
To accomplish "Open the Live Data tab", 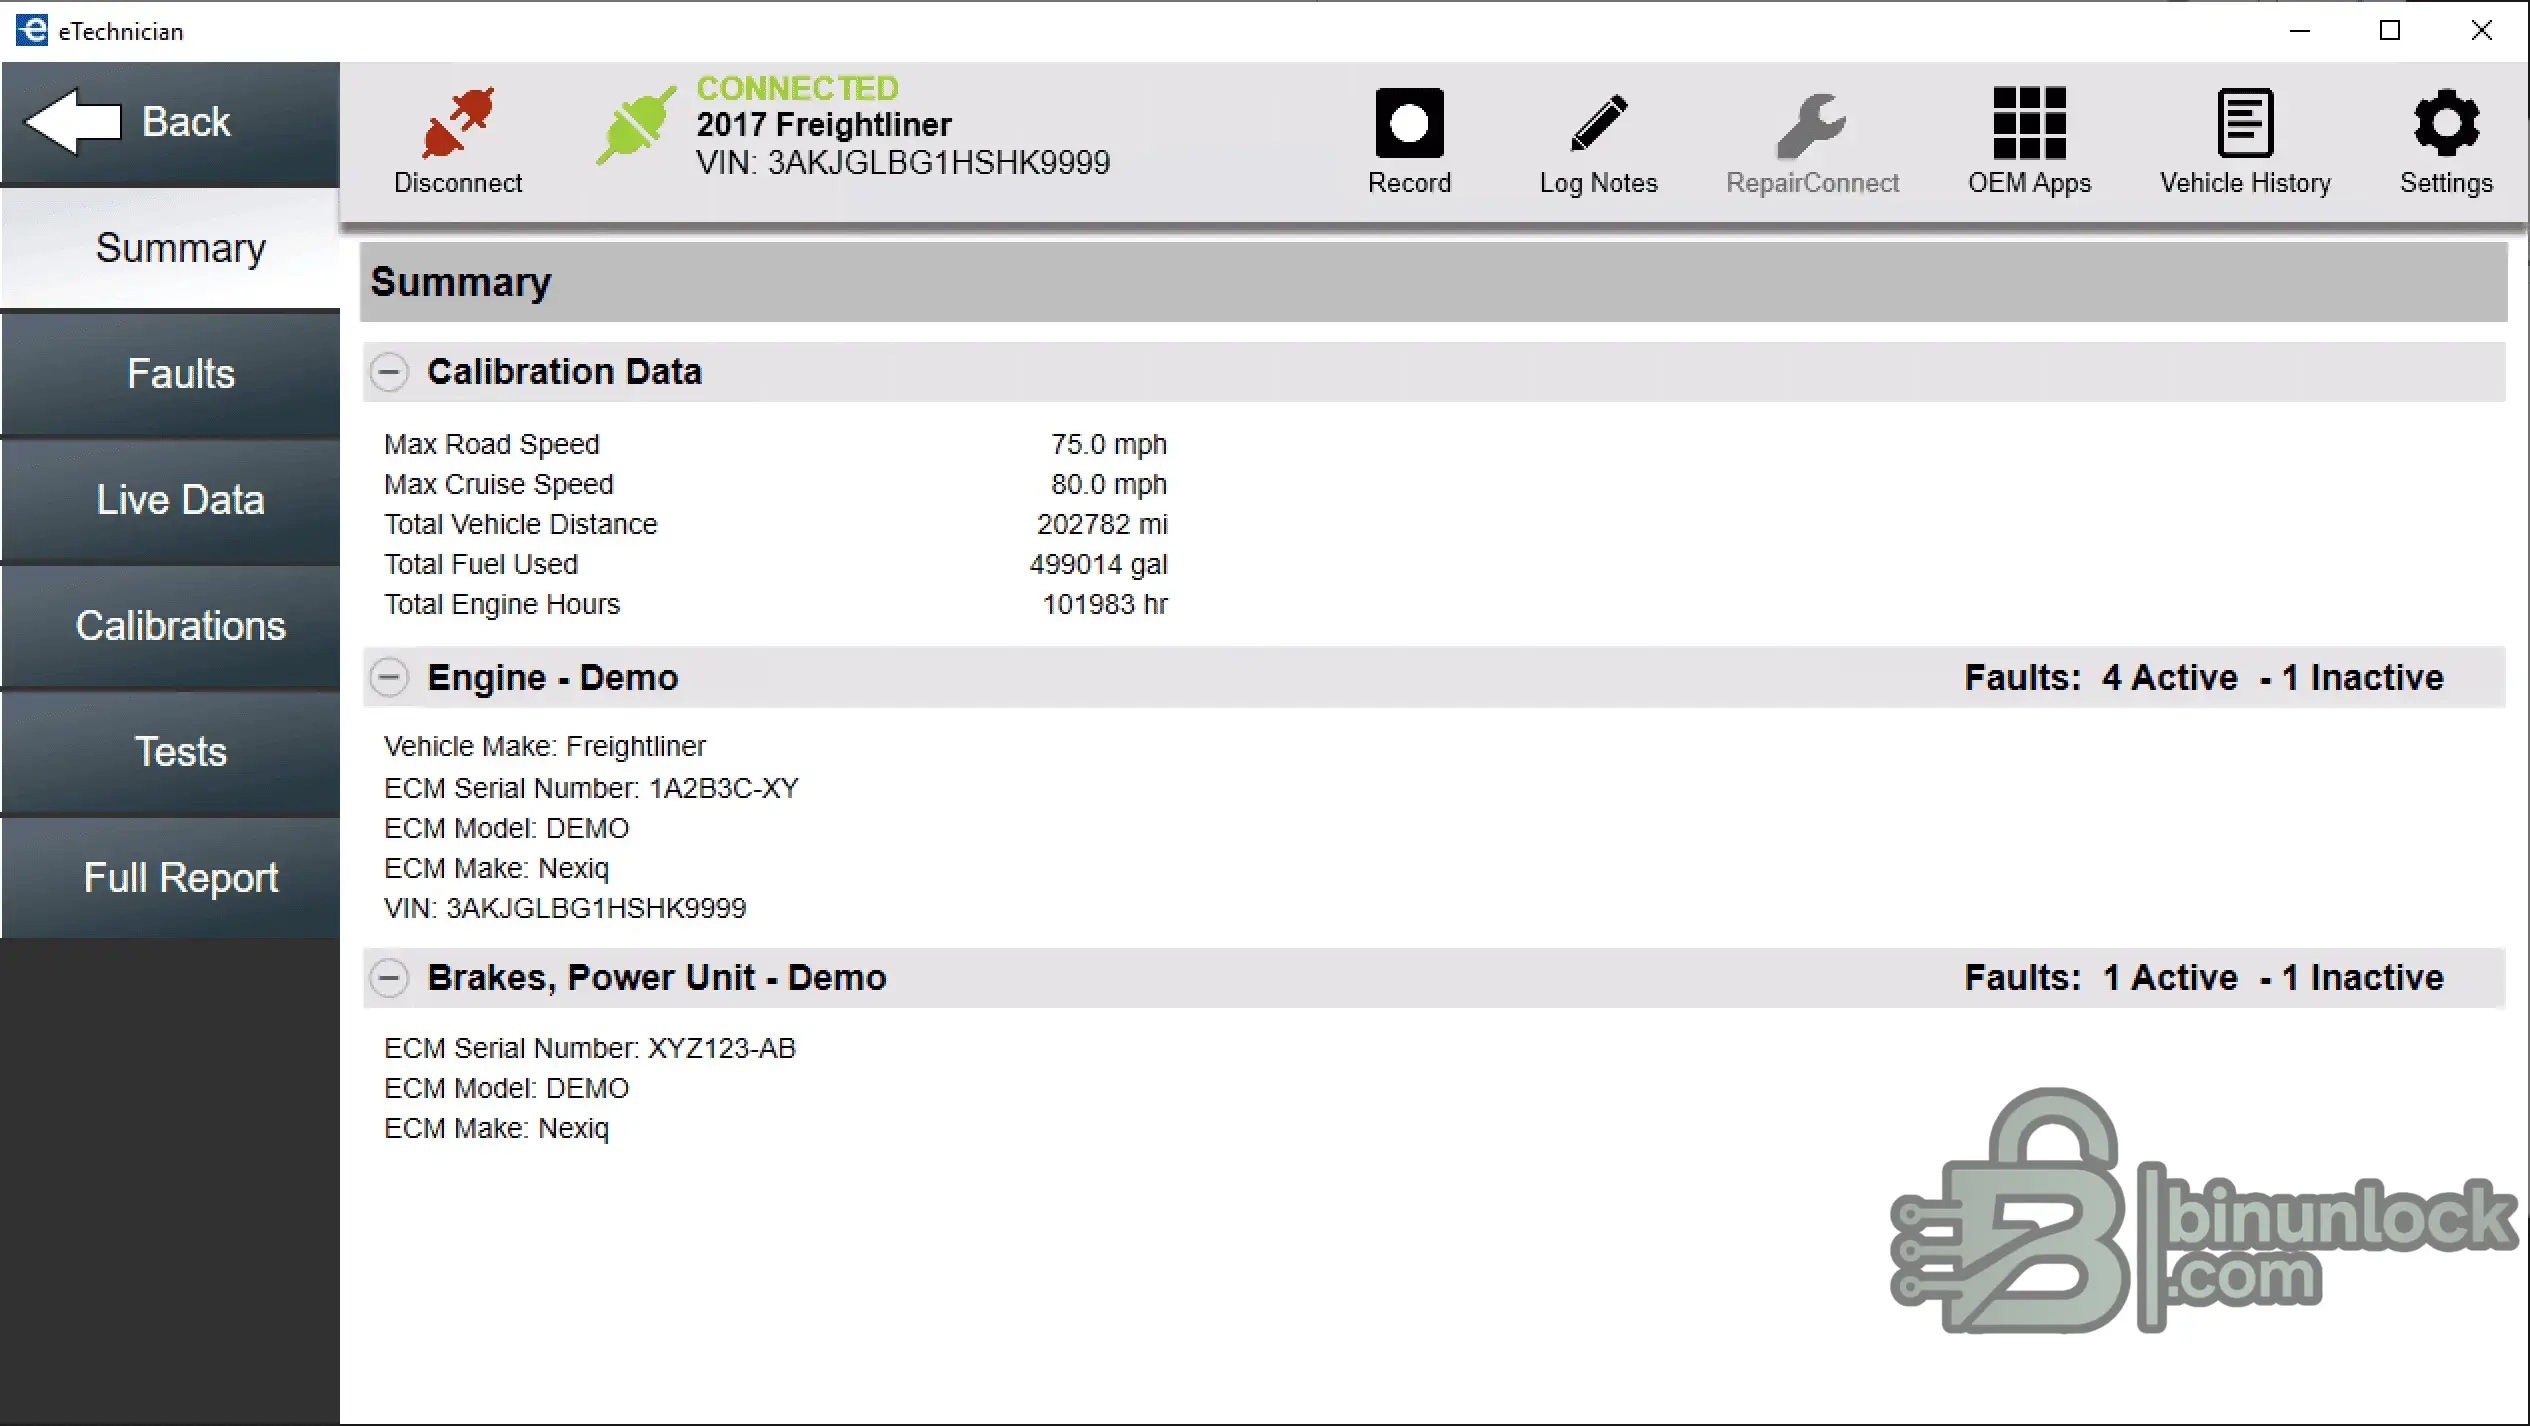I will tap(170, 500).
